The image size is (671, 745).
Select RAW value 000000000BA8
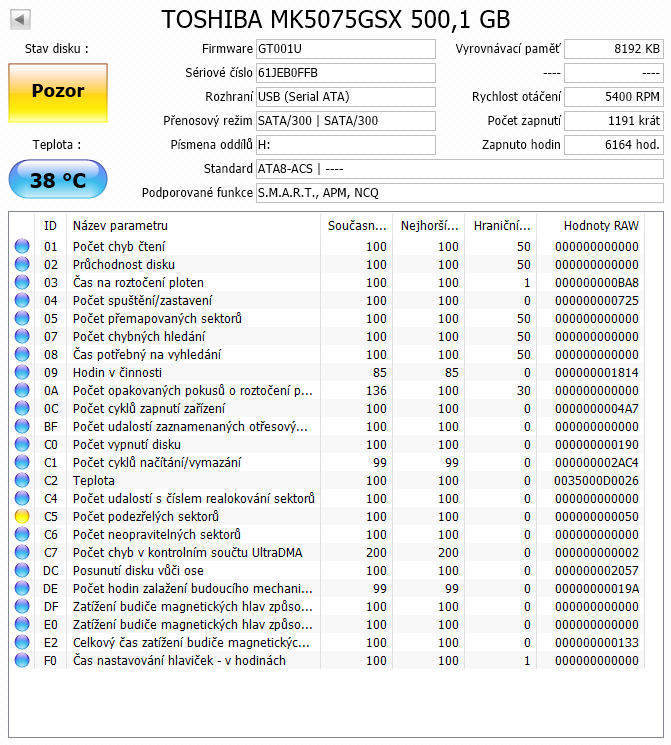597,282
